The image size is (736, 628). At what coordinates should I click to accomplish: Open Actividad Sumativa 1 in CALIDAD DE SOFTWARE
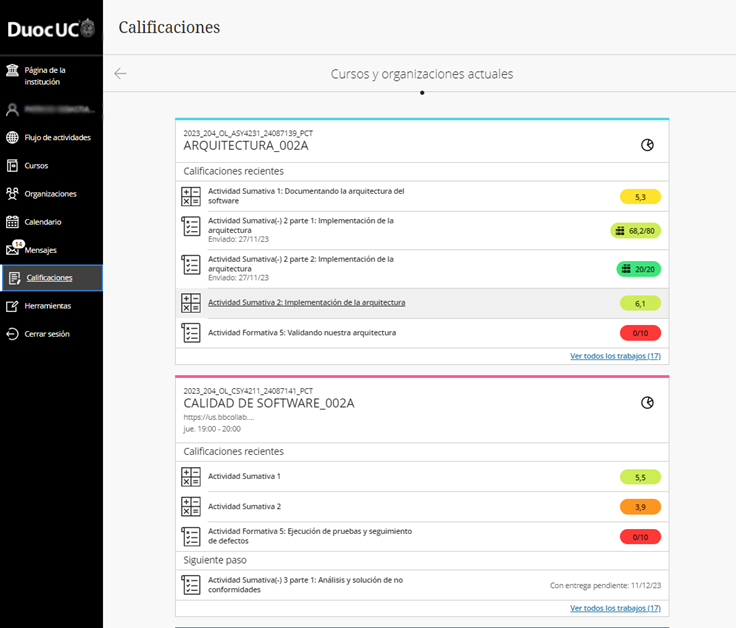tap(244, 476)
